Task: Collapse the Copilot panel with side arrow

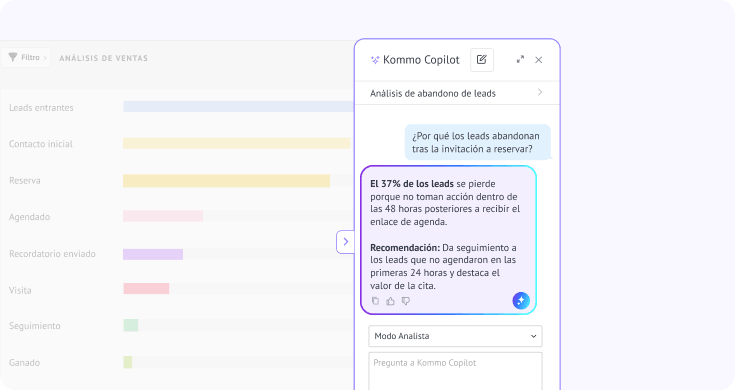Action: [x=345, y=242]
